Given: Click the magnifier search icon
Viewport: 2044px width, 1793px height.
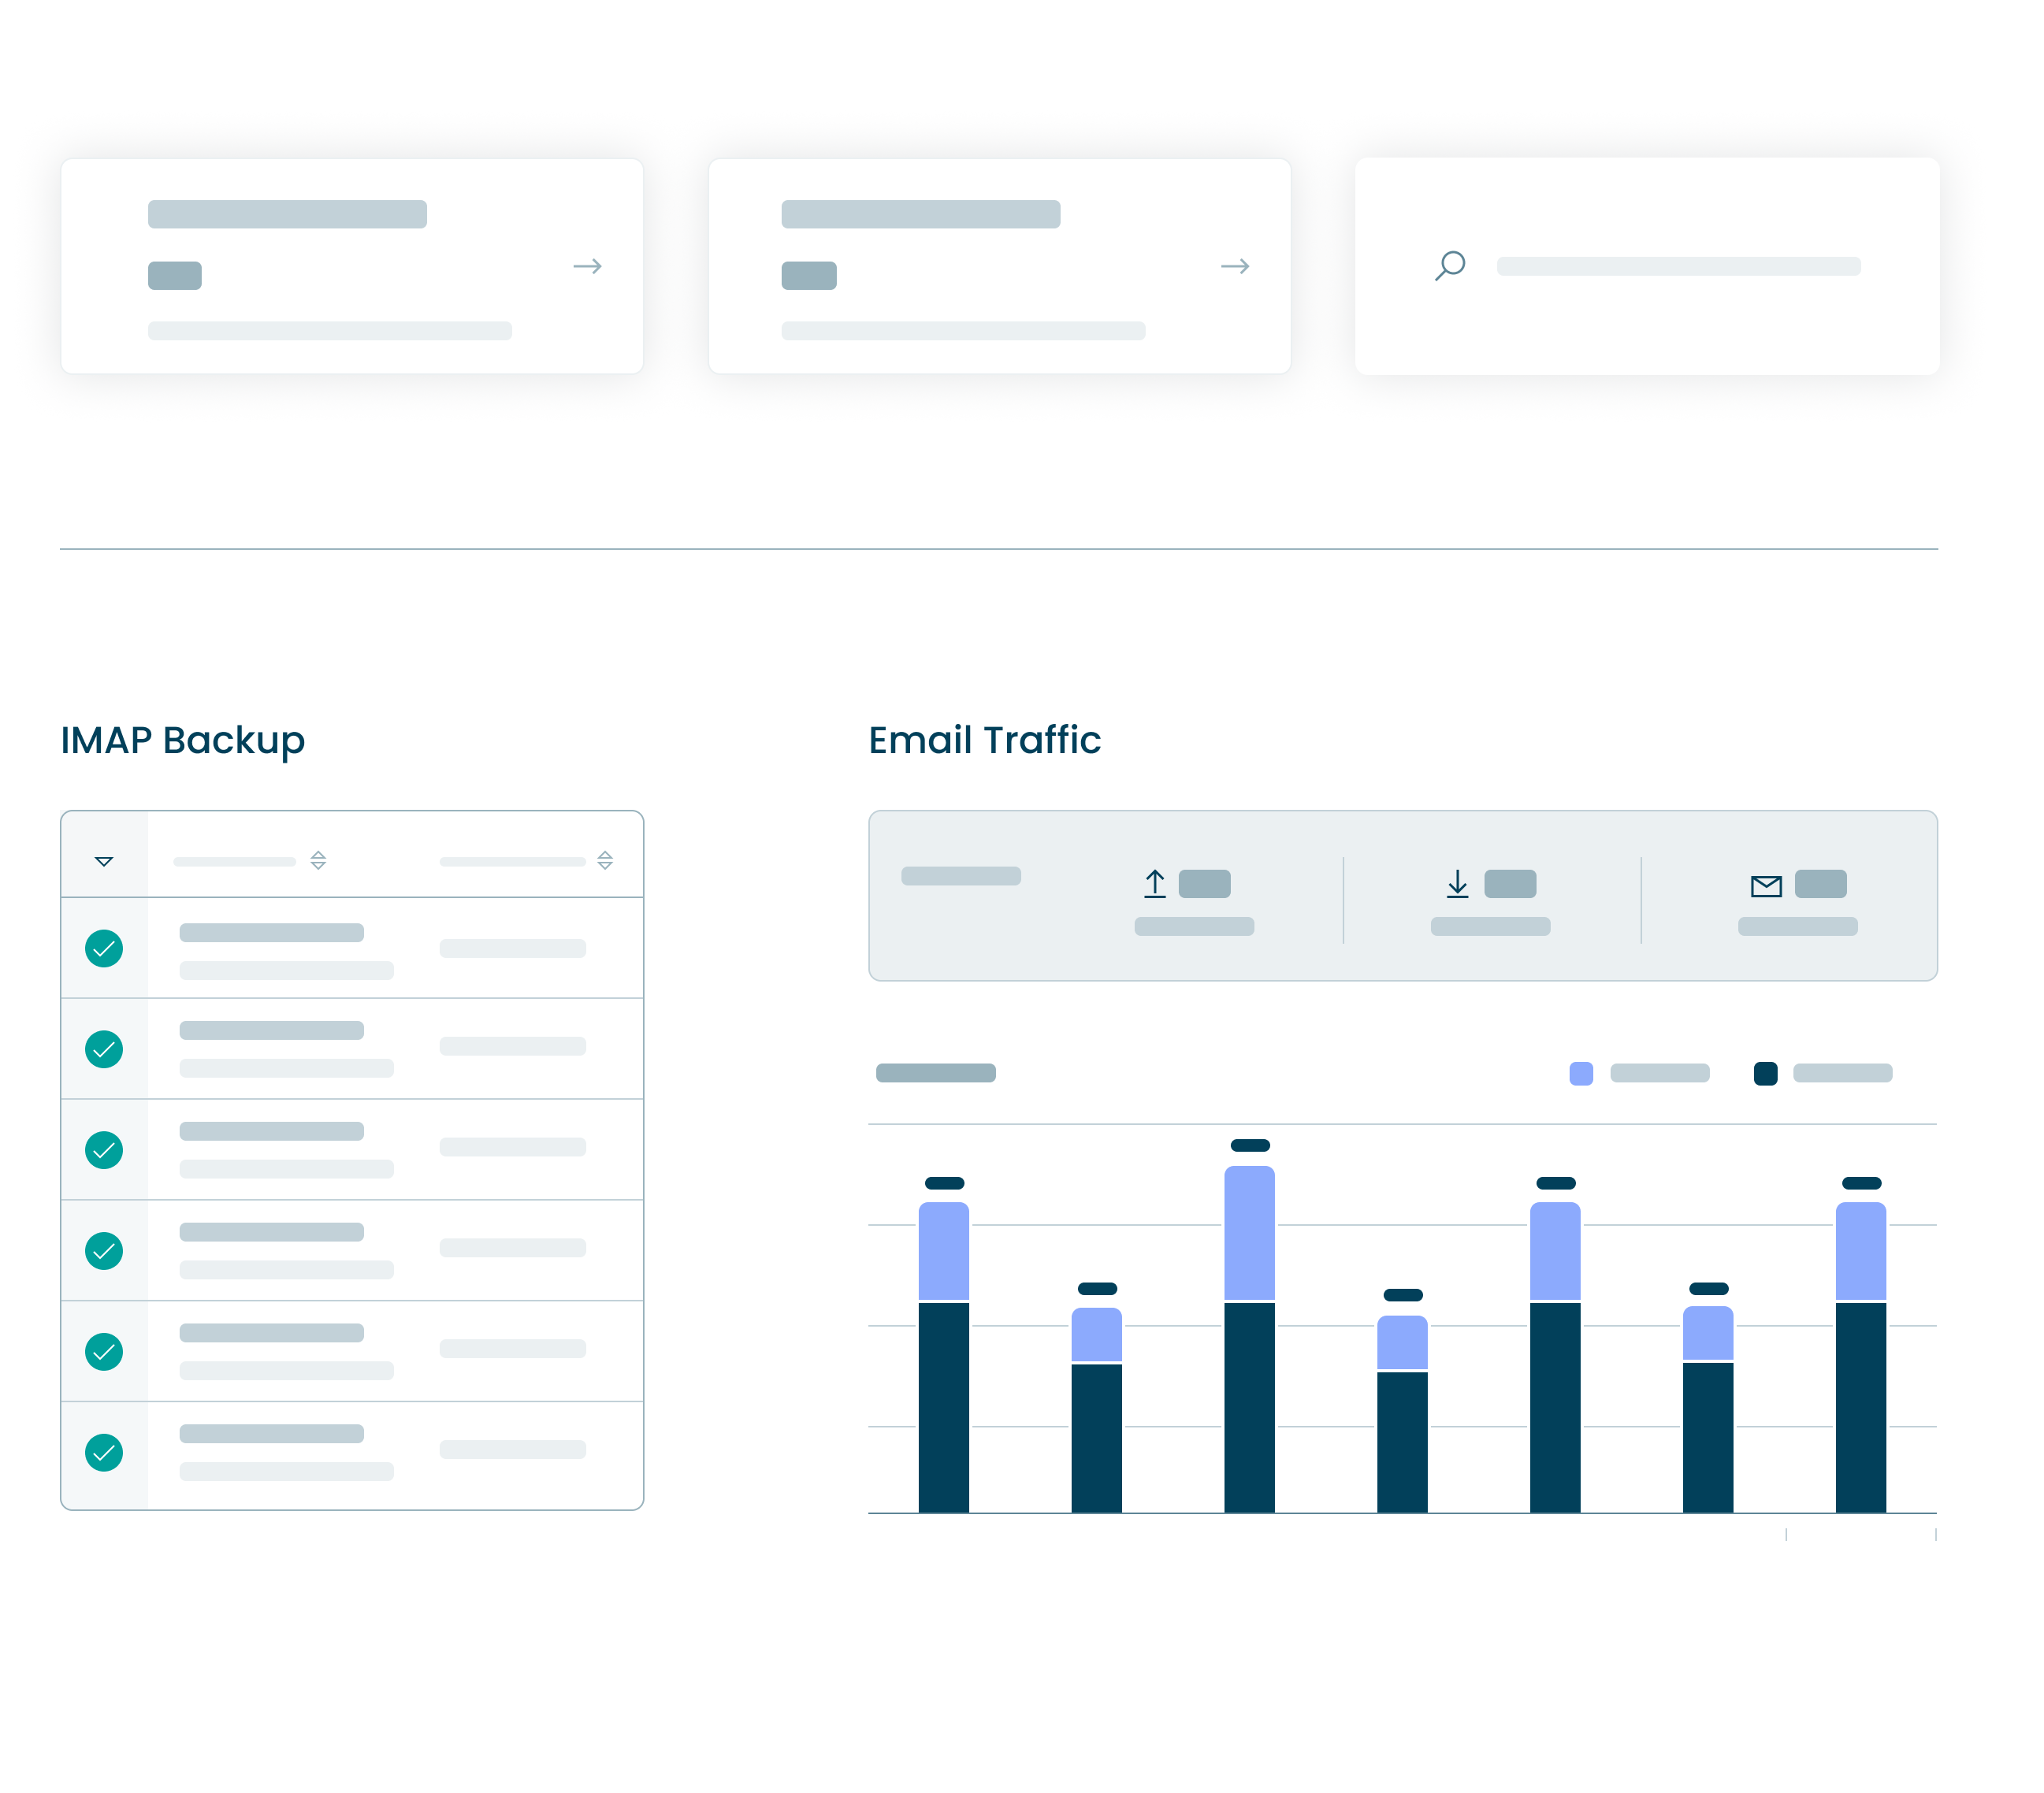Looking at the screenshot, I should coord(1450,265).
